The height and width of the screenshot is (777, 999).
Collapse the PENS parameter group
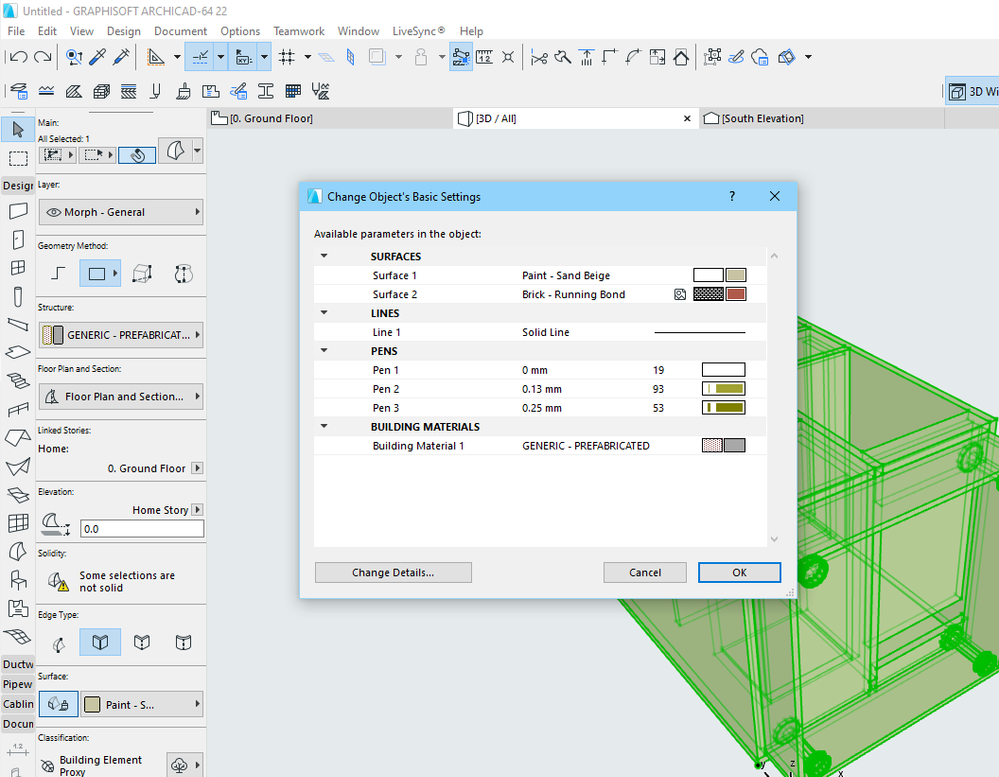click(324, 352)
